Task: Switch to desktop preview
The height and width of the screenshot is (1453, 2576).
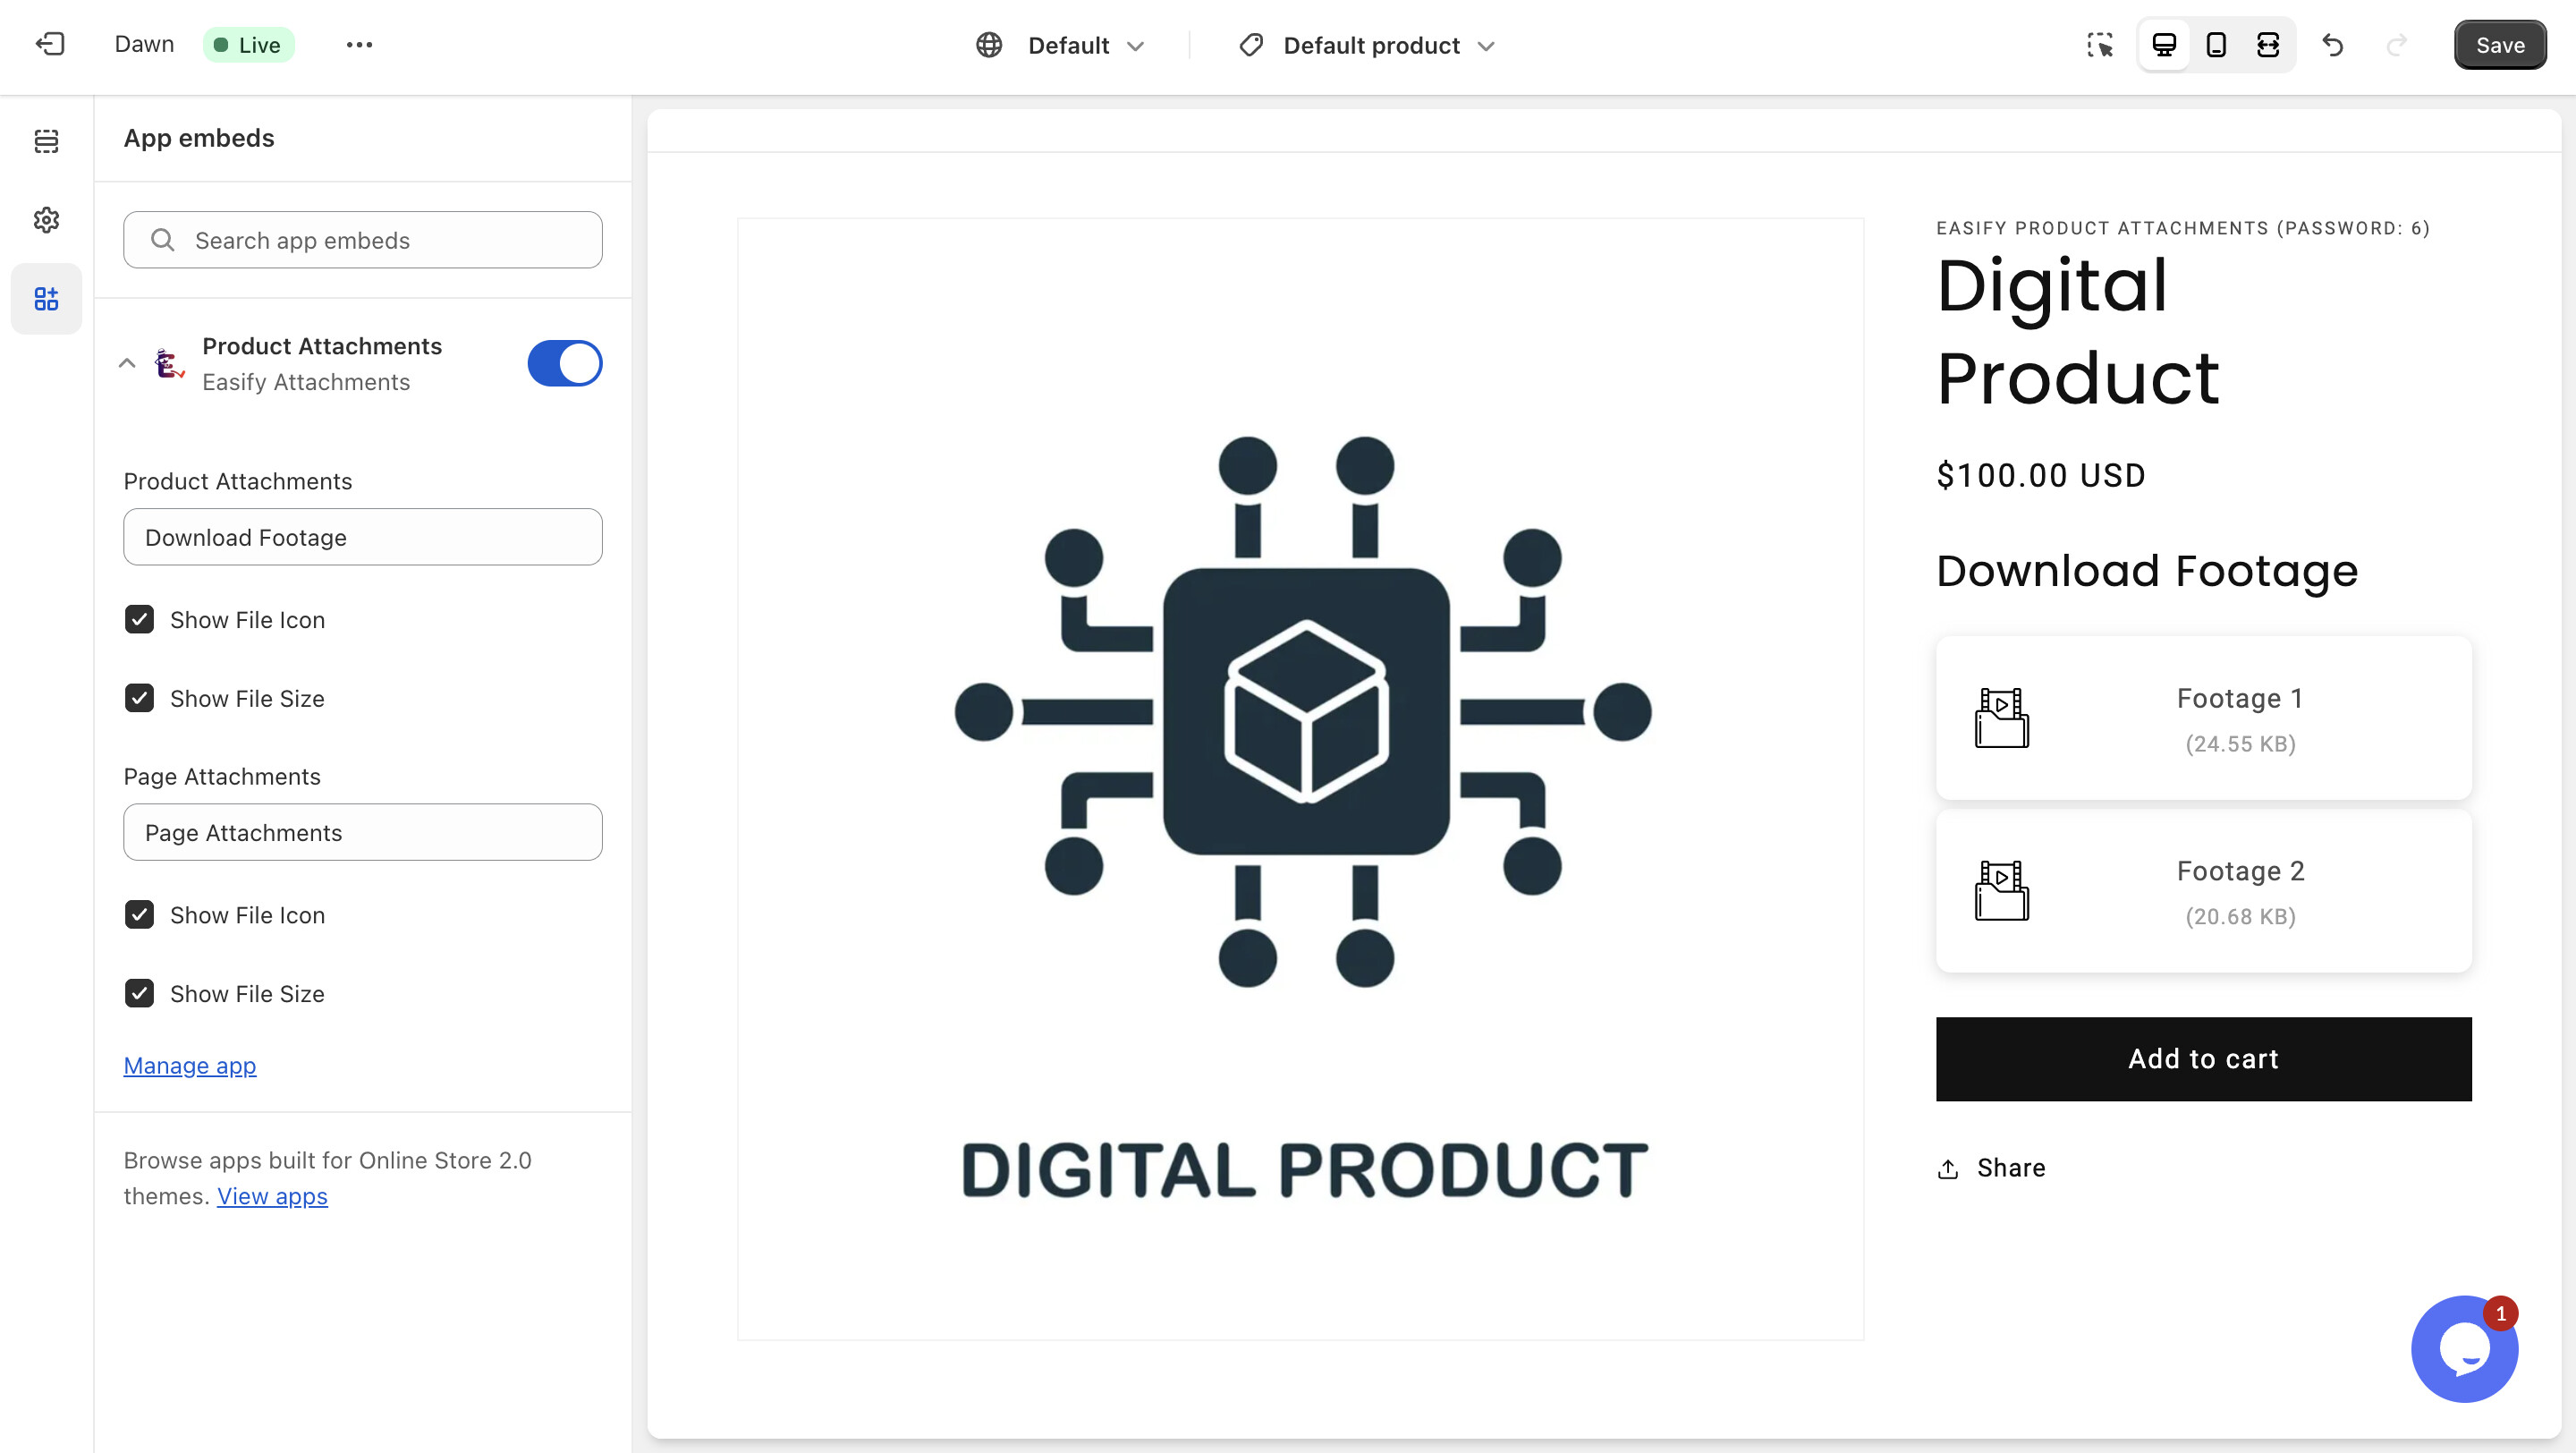Action: click(x=2164, y=45)
